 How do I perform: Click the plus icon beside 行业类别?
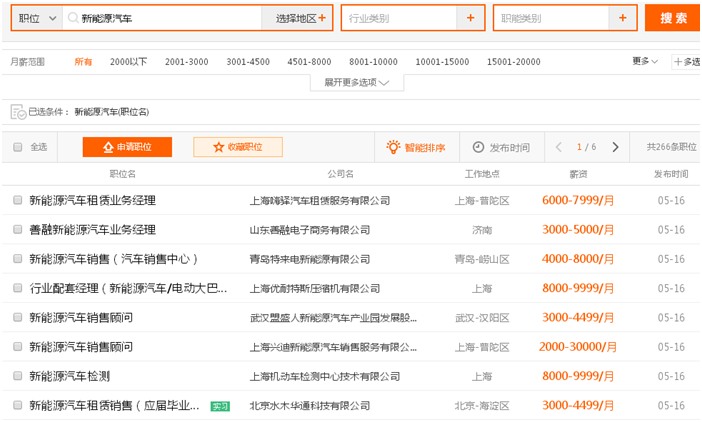point(470,18)
